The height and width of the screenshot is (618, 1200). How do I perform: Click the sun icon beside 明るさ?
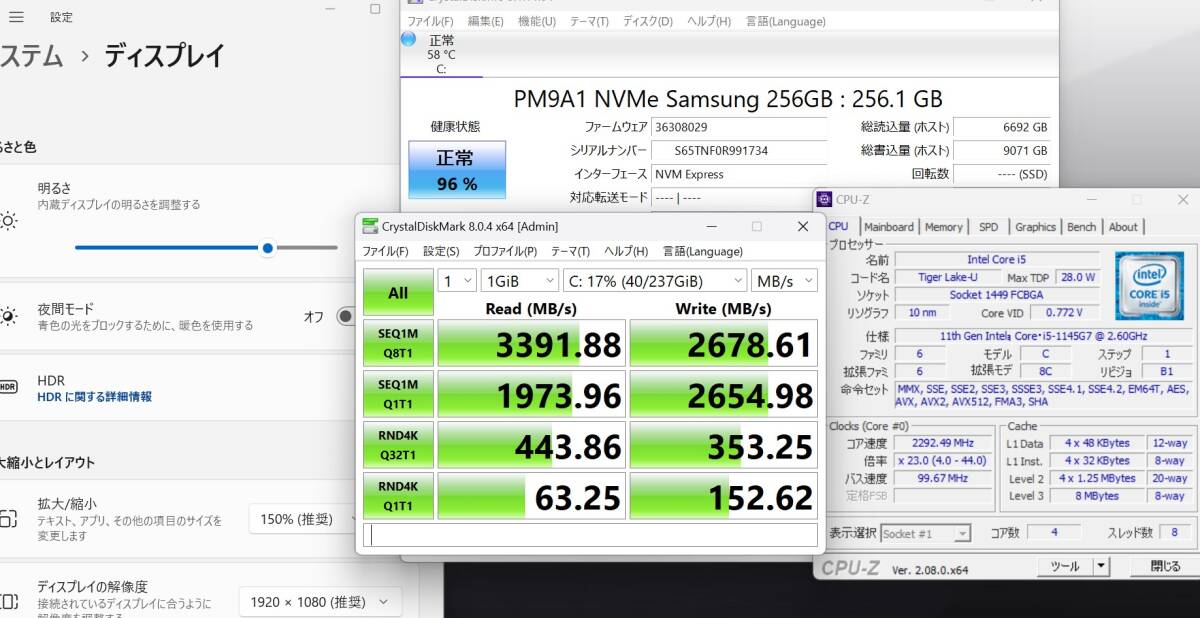coord(8,221)
